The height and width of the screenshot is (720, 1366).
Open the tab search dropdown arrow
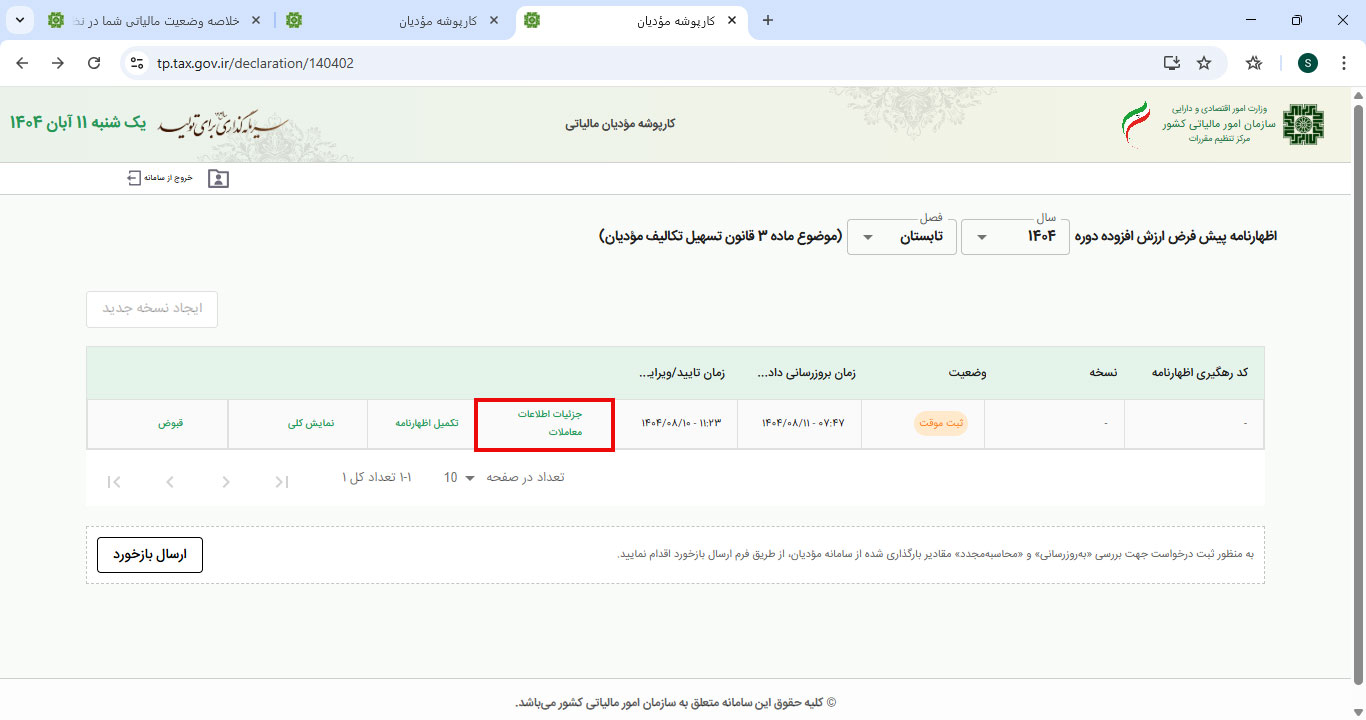[19, 20]
